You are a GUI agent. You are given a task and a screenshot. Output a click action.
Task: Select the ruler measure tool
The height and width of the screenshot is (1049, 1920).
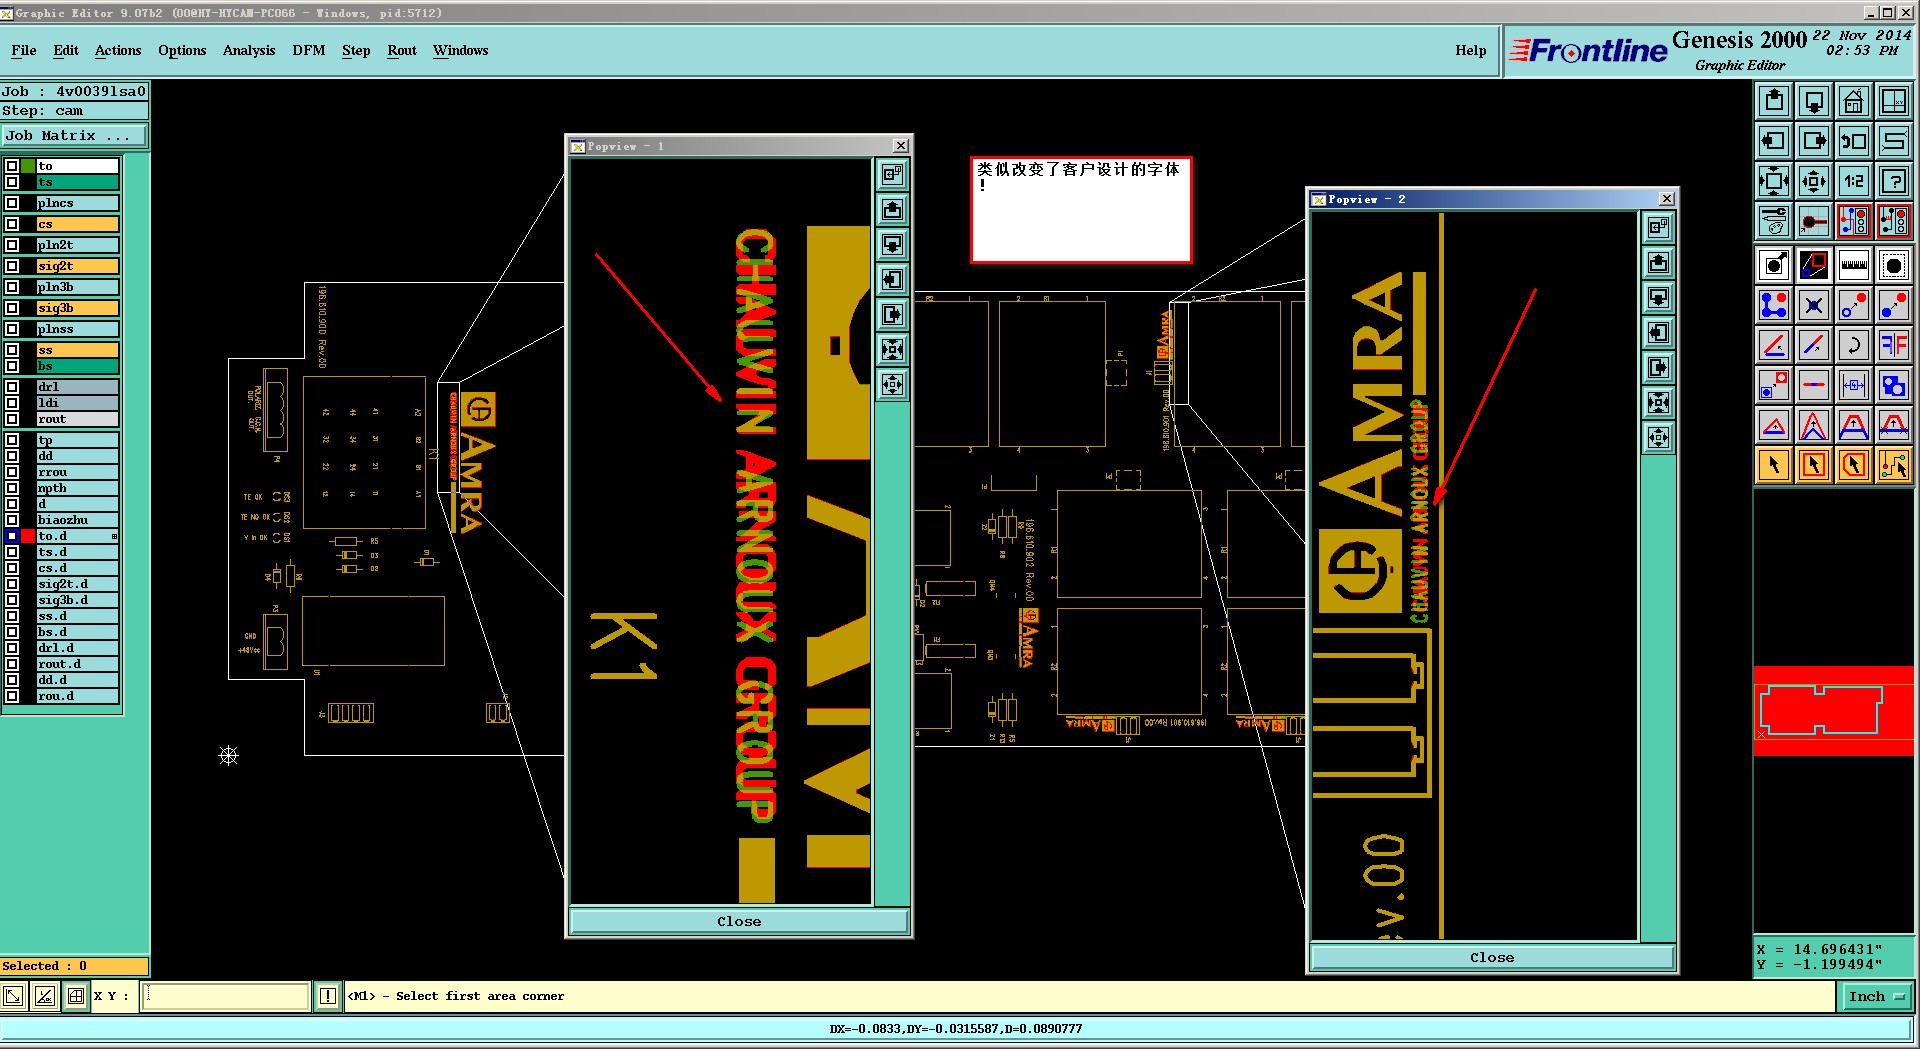point(1854,265)
